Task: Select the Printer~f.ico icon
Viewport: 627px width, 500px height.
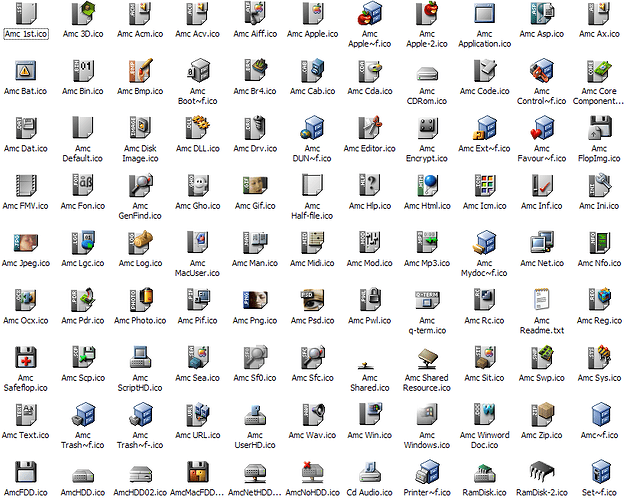Action: point(427,472)
